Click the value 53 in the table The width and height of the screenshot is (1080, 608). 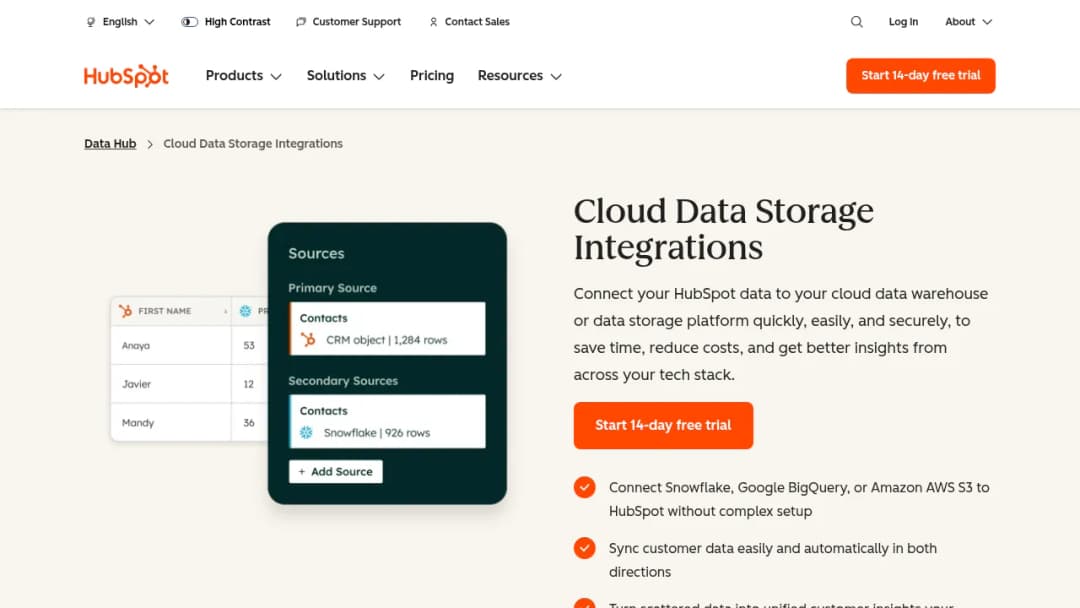click(249, 346)
